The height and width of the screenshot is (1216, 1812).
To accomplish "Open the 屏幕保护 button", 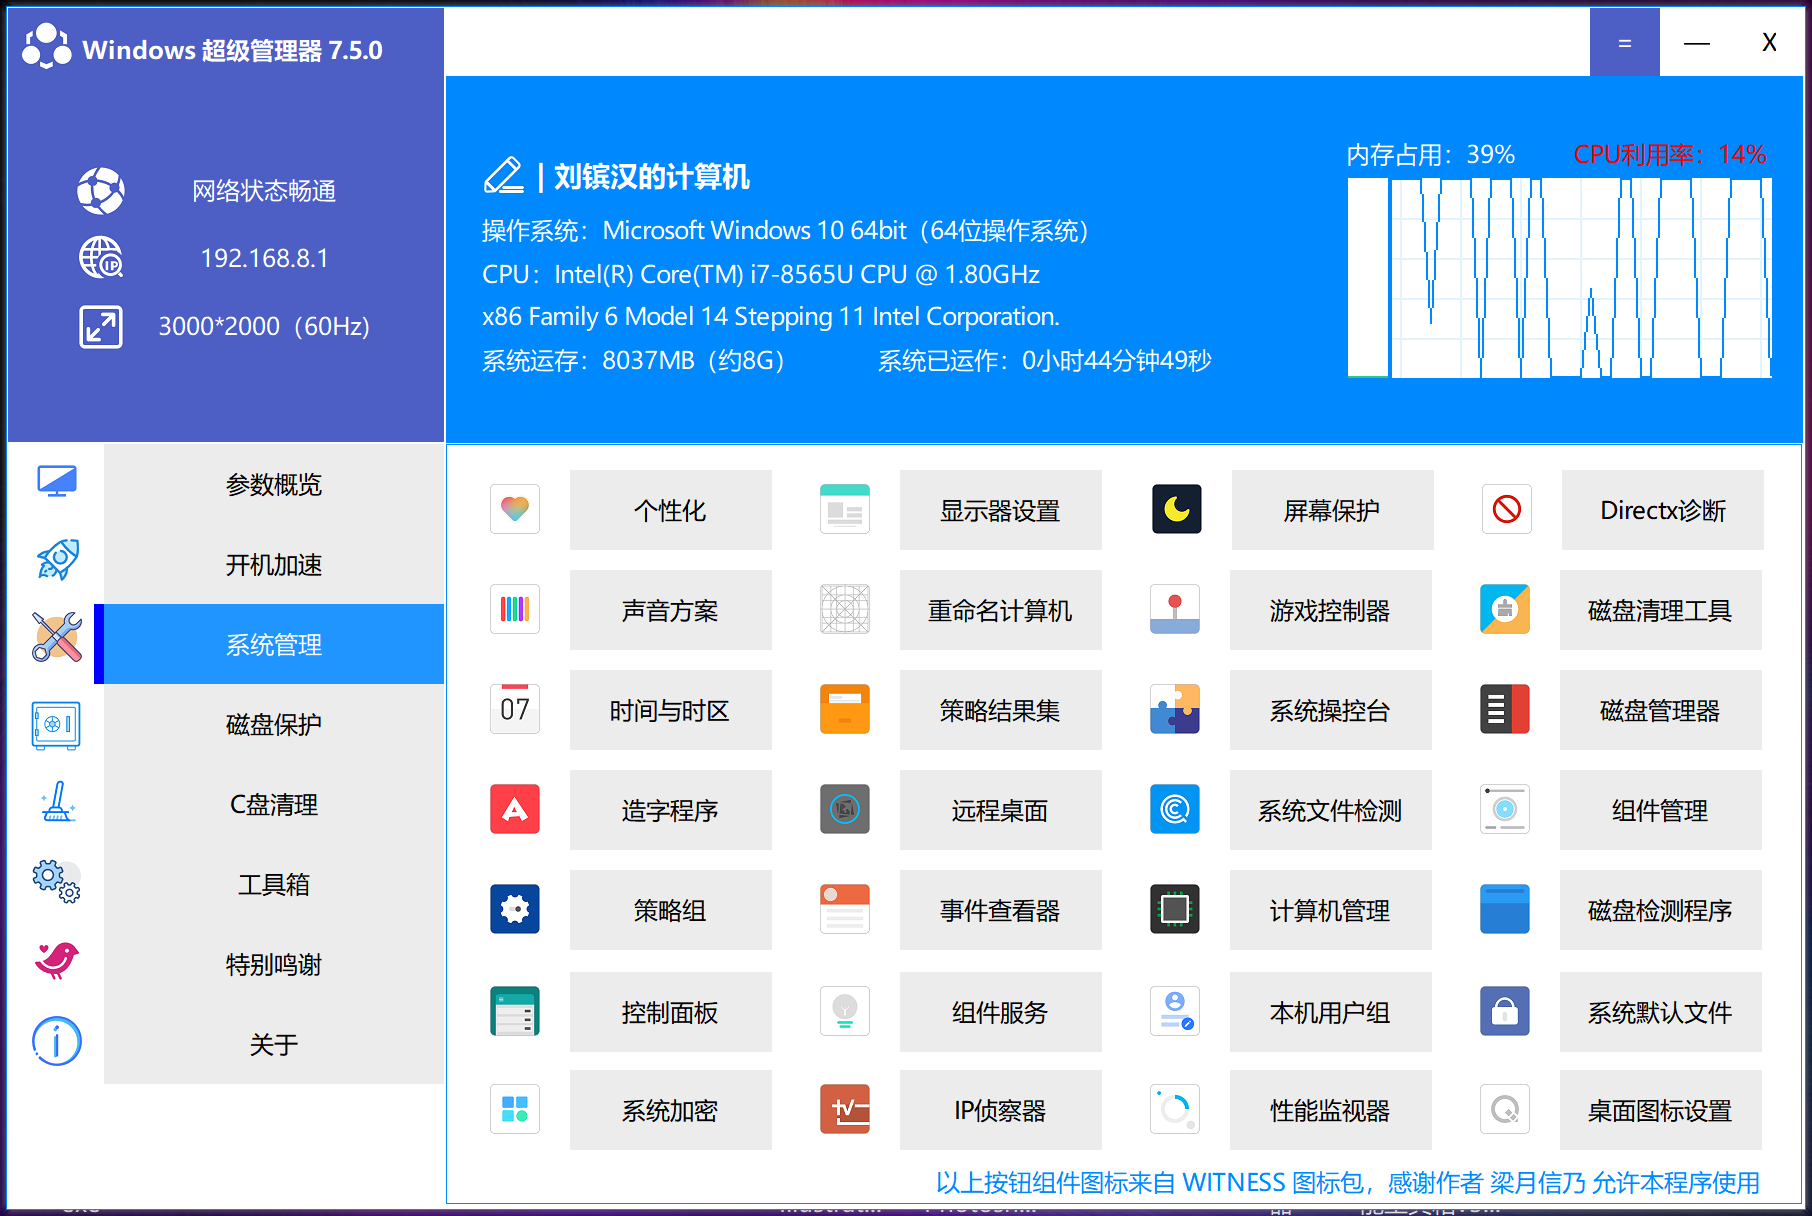I will pyautogui.click(x=1333, y=510).
